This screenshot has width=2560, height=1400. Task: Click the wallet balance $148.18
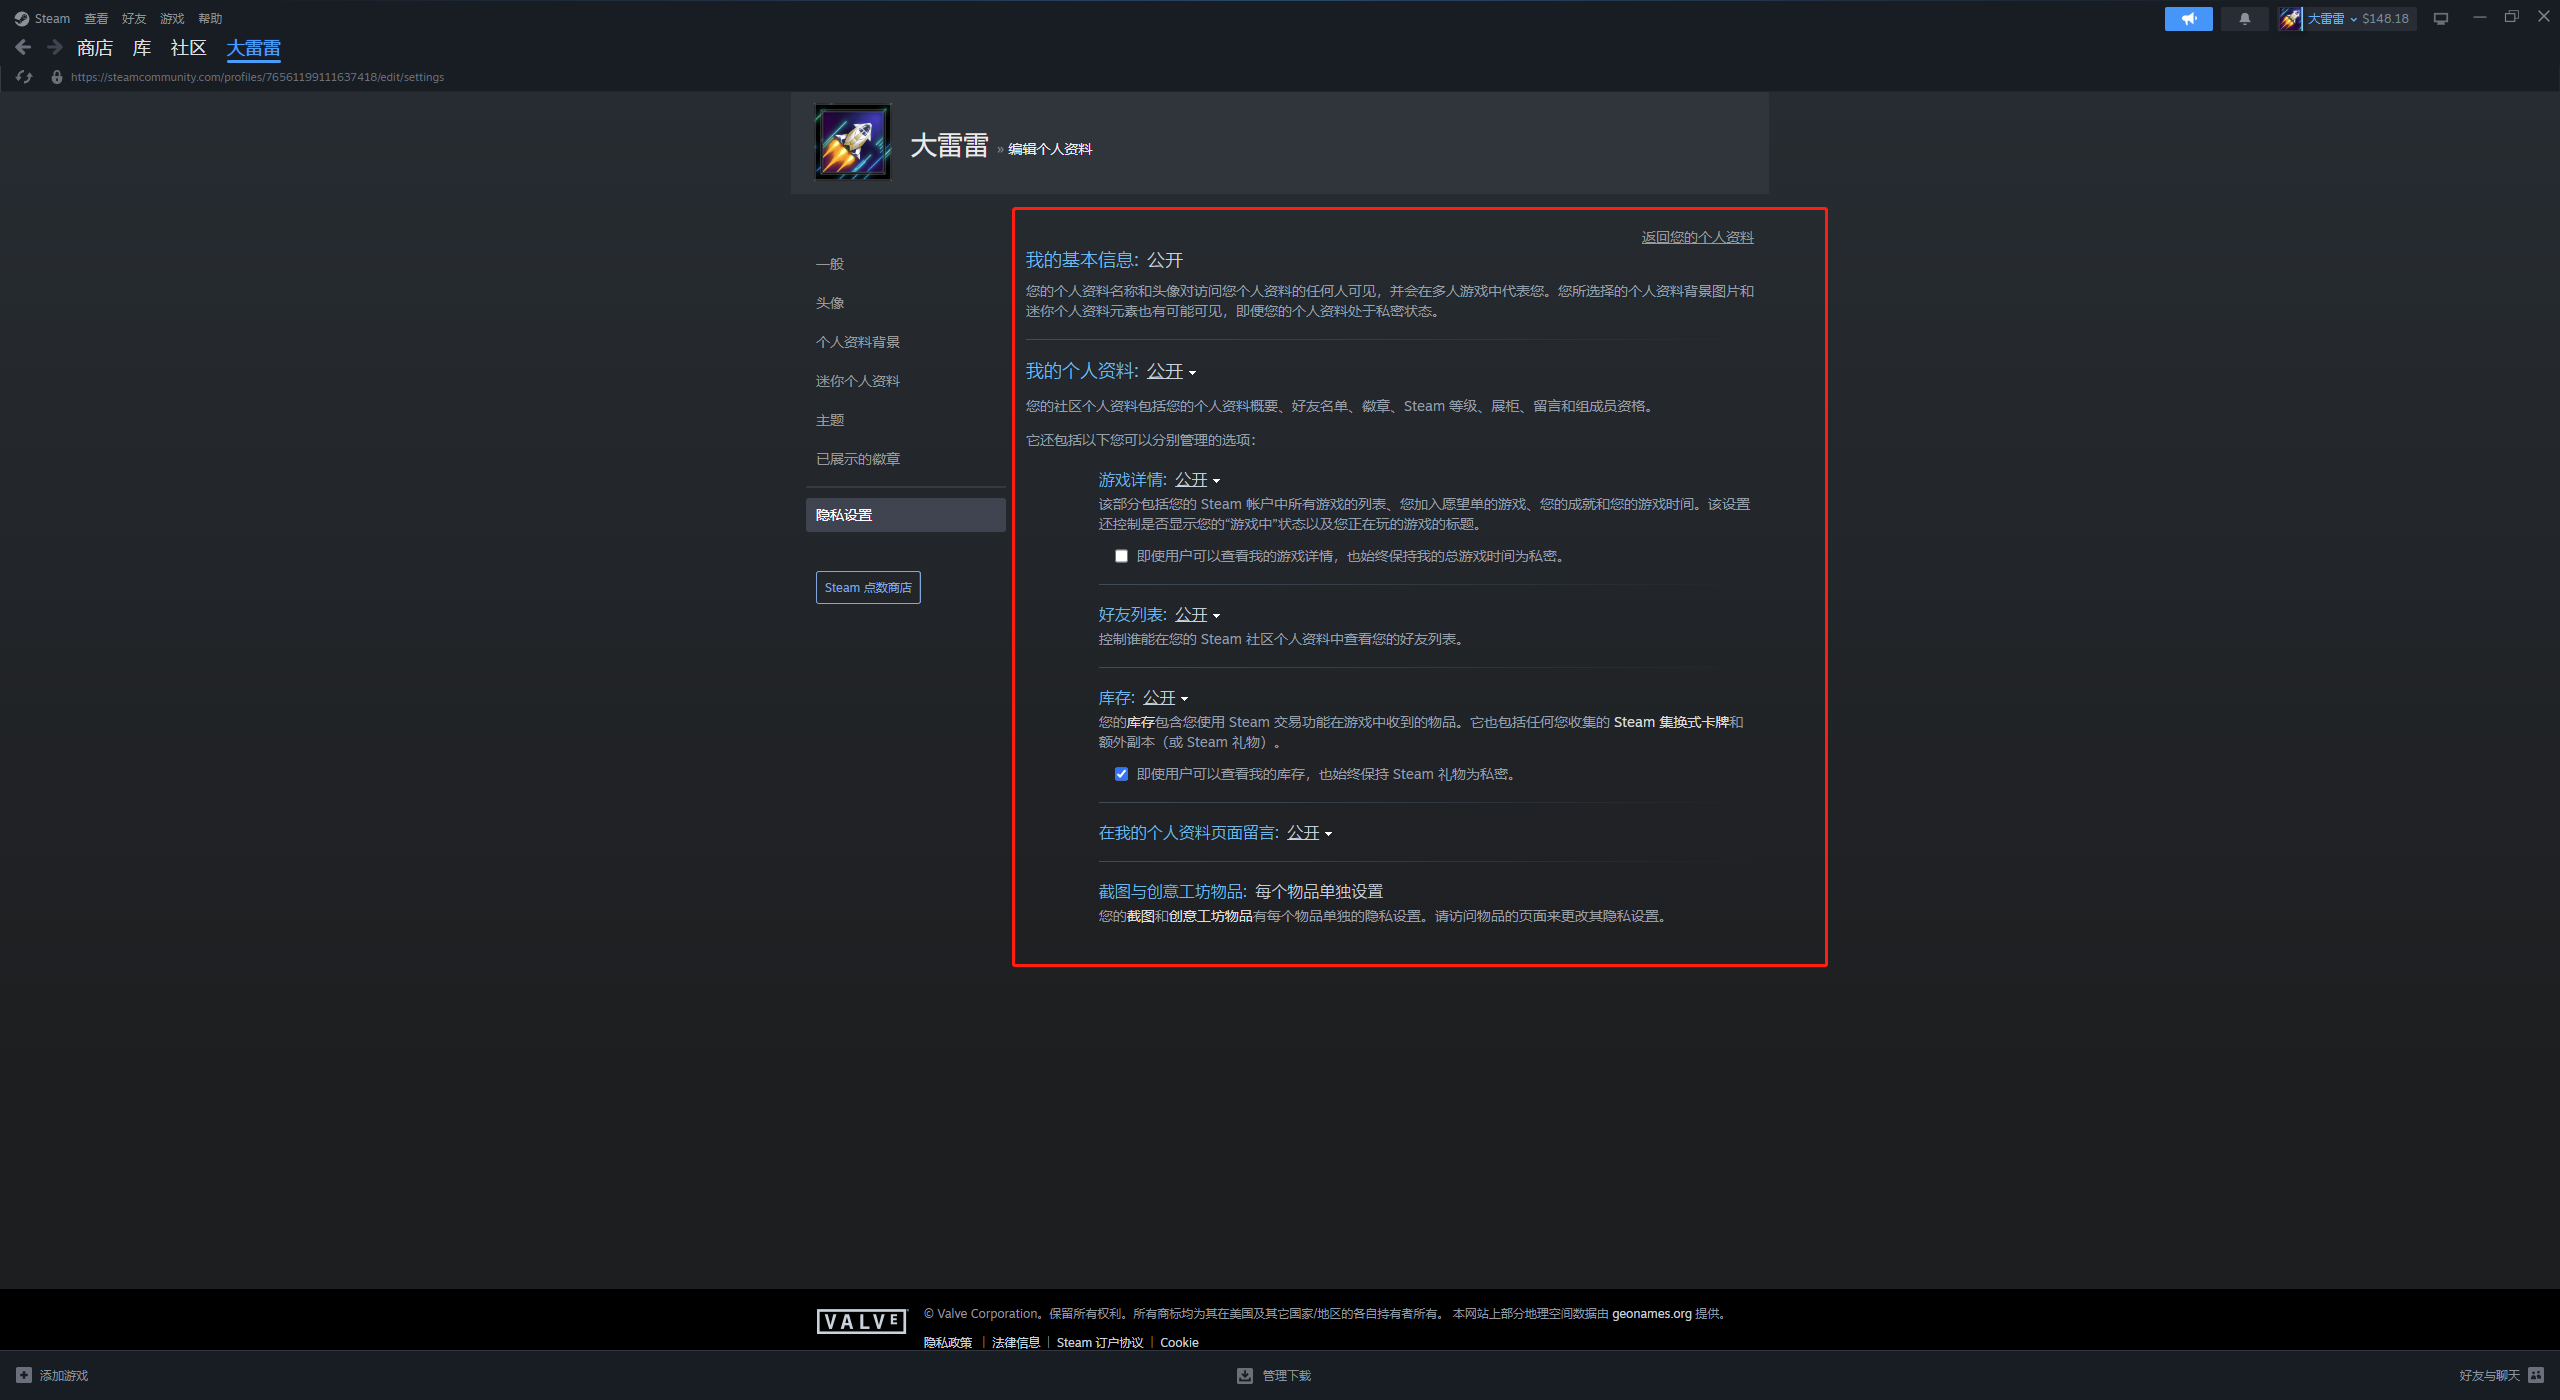tap(2385, 19)
